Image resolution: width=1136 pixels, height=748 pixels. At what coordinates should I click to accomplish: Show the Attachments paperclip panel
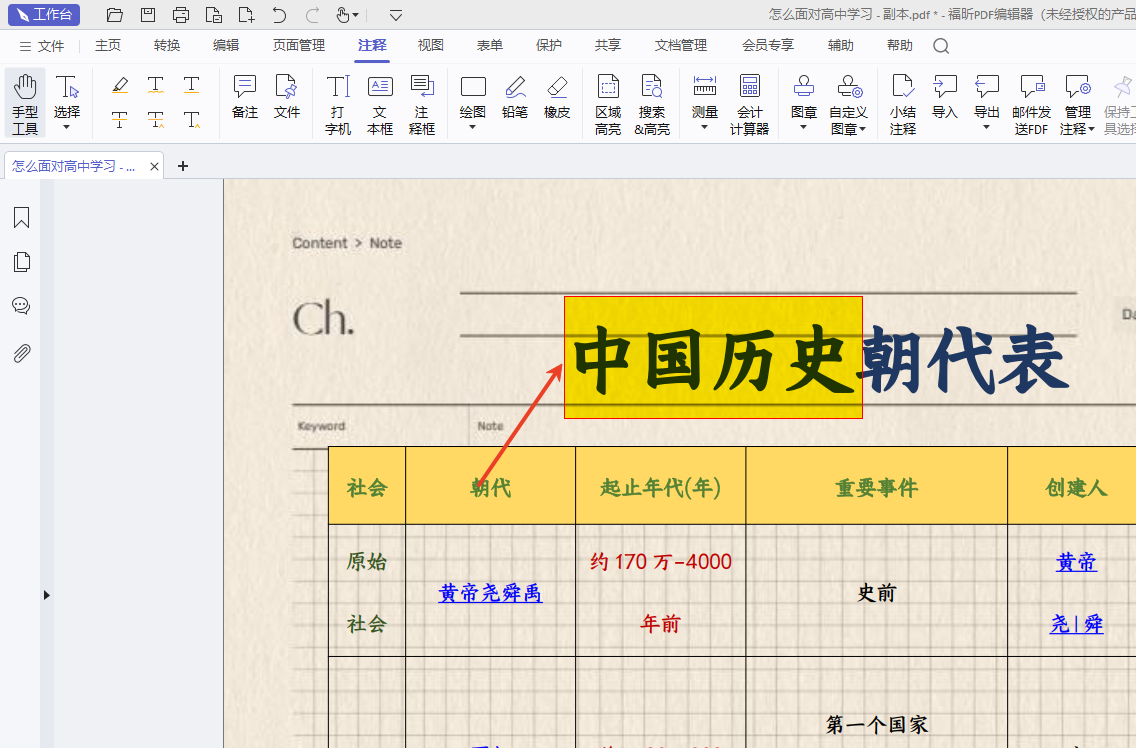tap(21, 353)
